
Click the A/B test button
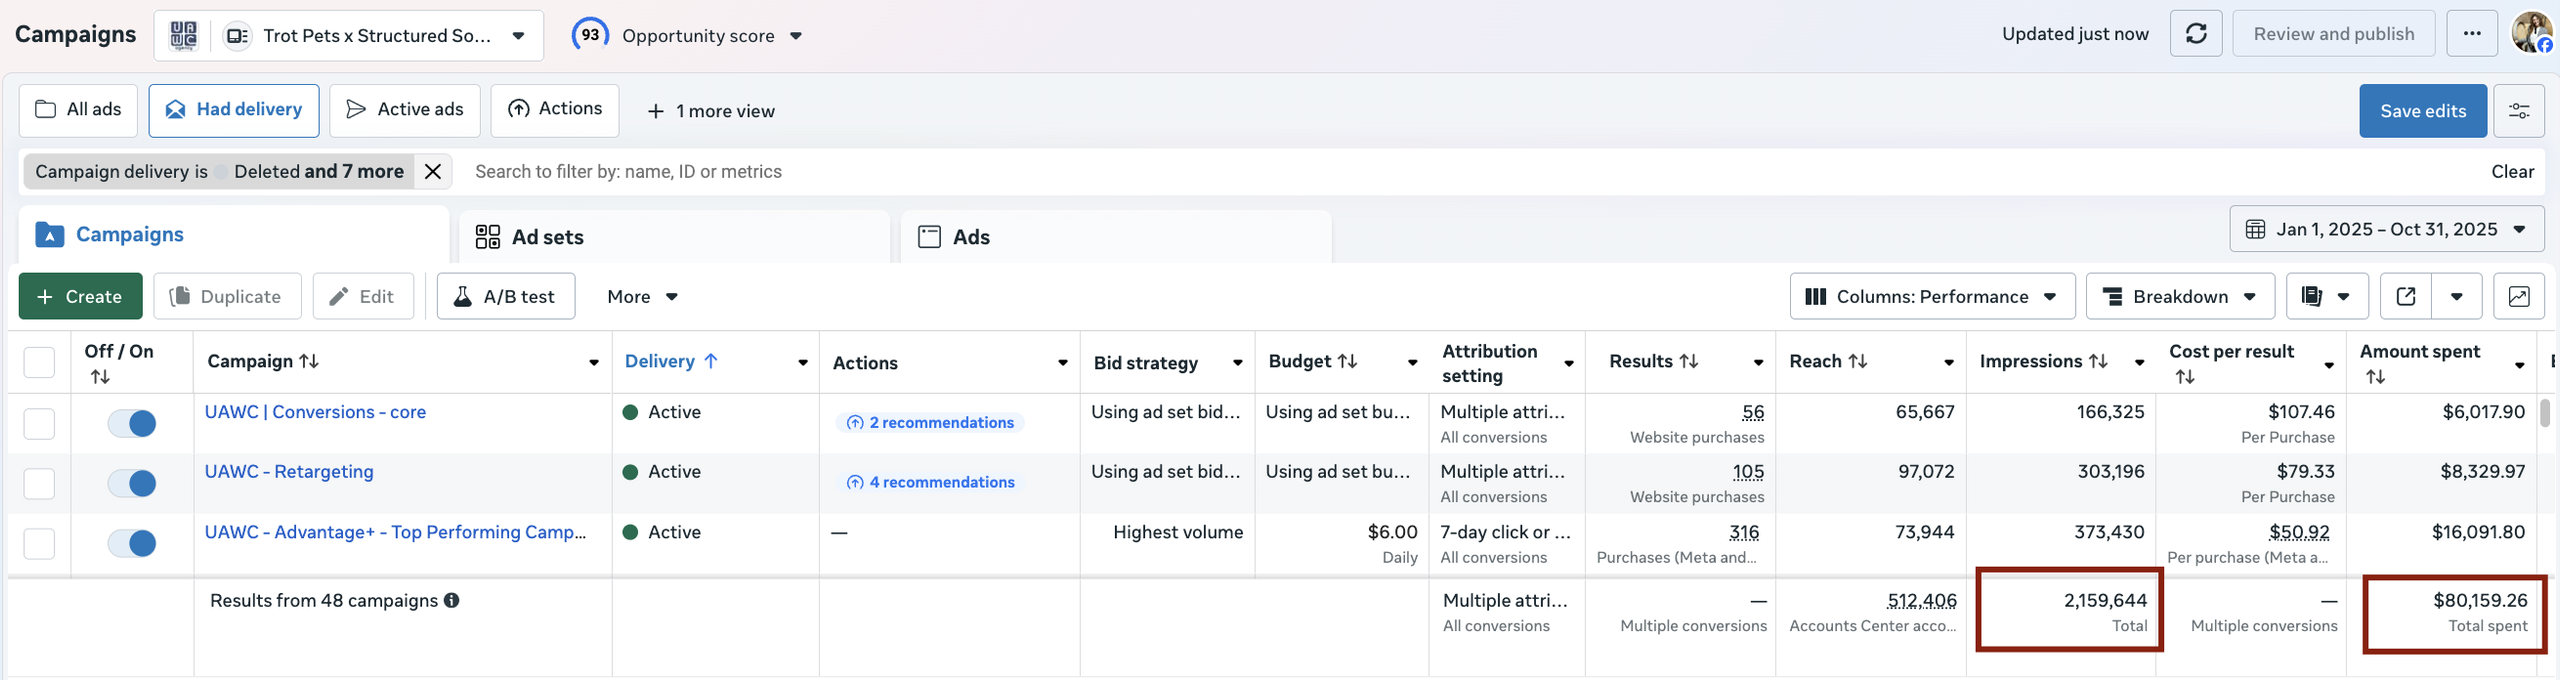(506, 296)
